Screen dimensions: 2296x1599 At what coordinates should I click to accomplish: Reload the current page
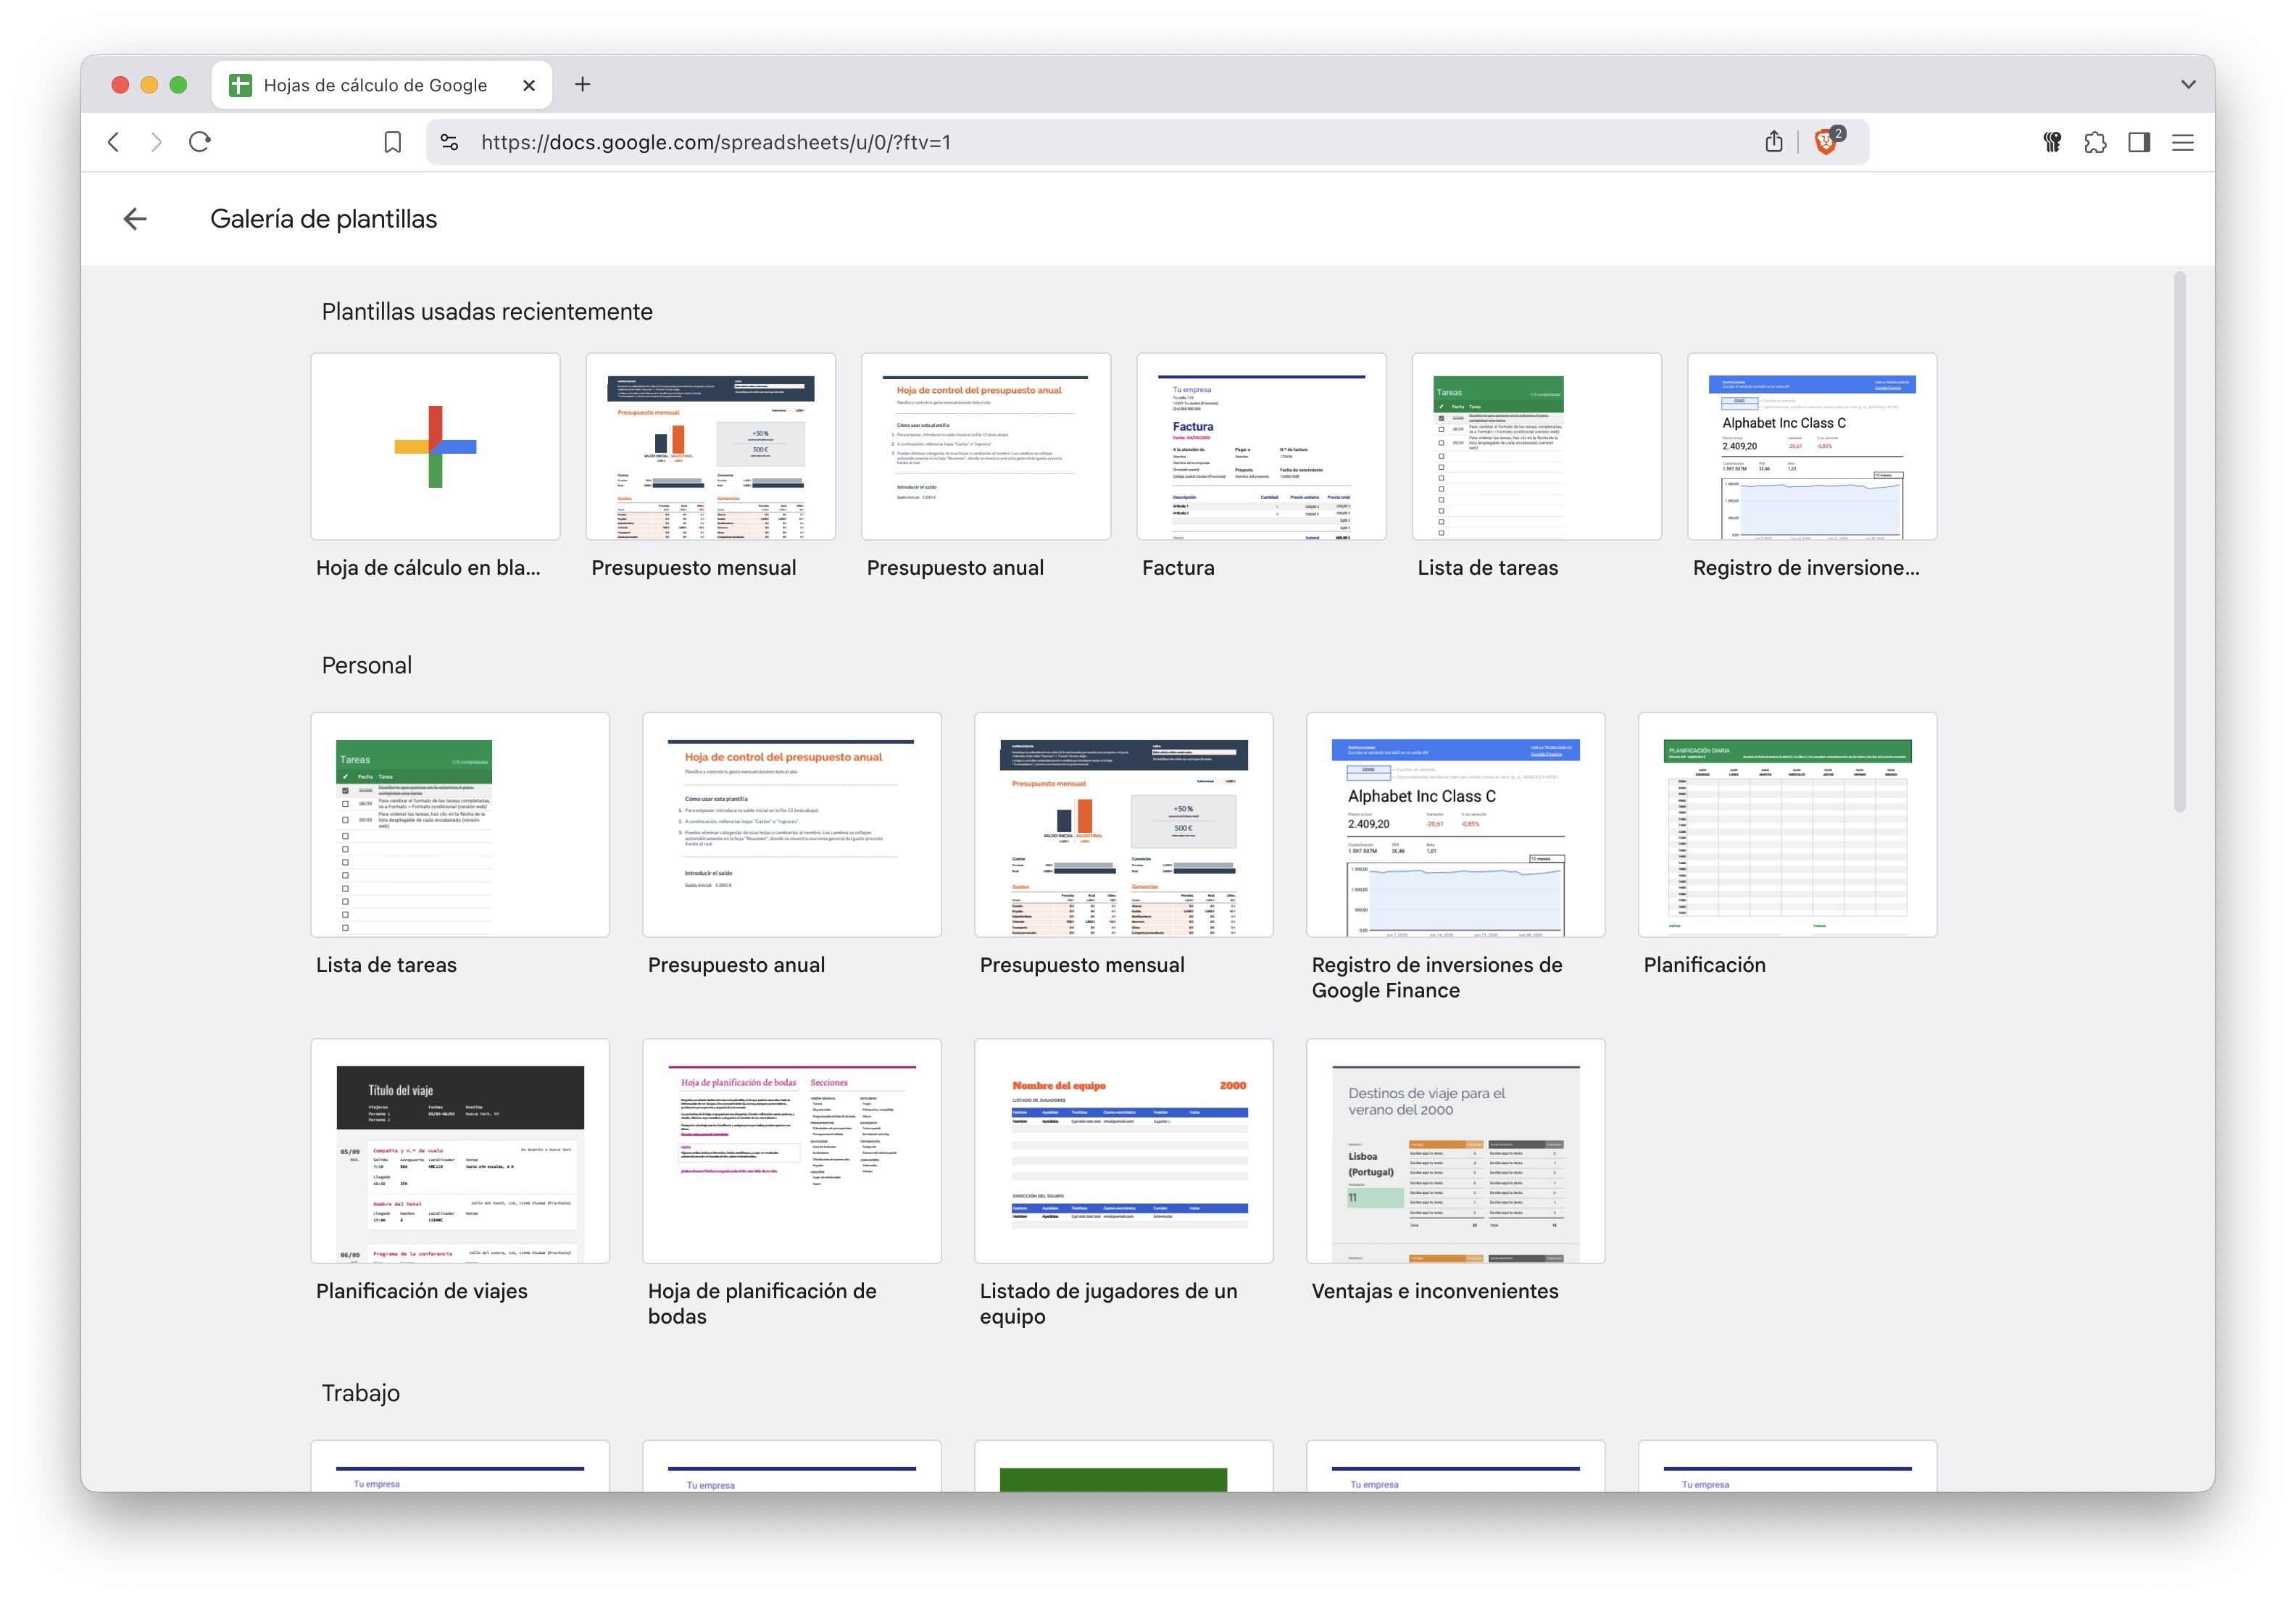point(200,142)
